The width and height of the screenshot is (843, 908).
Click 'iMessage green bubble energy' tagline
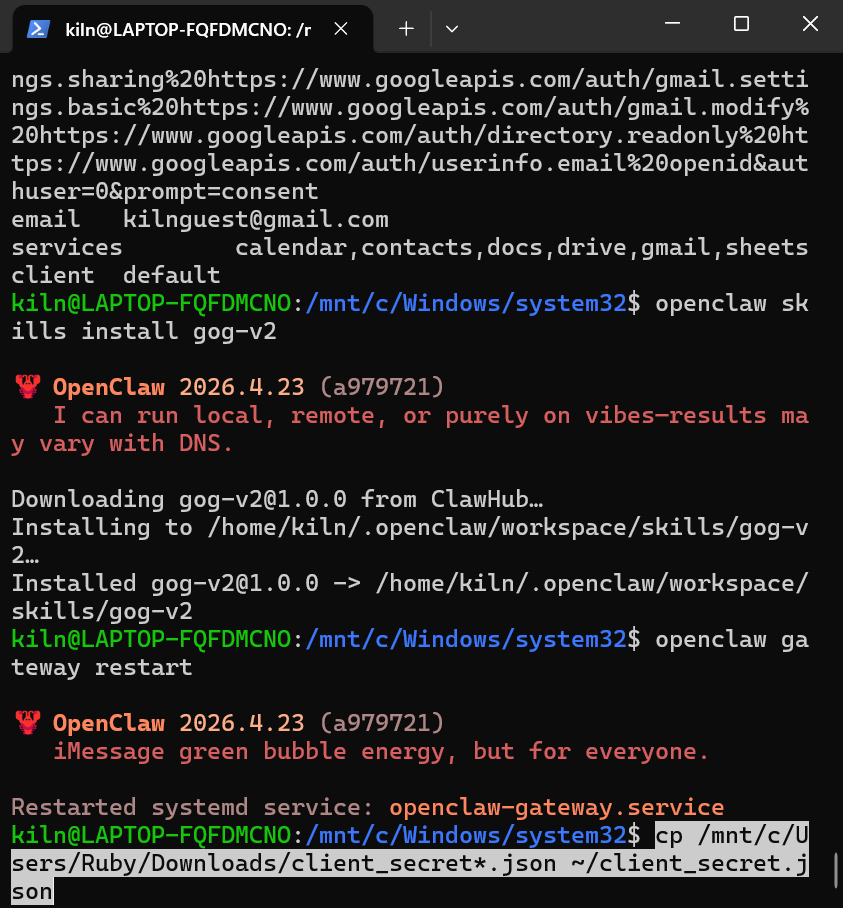[x=381, y=751]
